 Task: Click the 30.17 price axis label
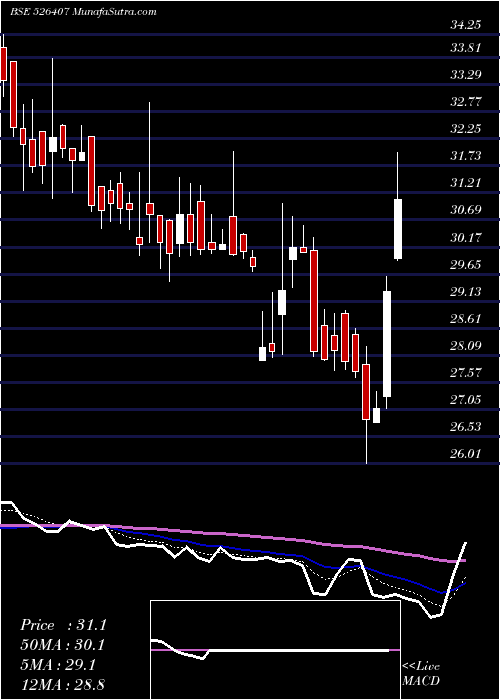tap(465, 238)
